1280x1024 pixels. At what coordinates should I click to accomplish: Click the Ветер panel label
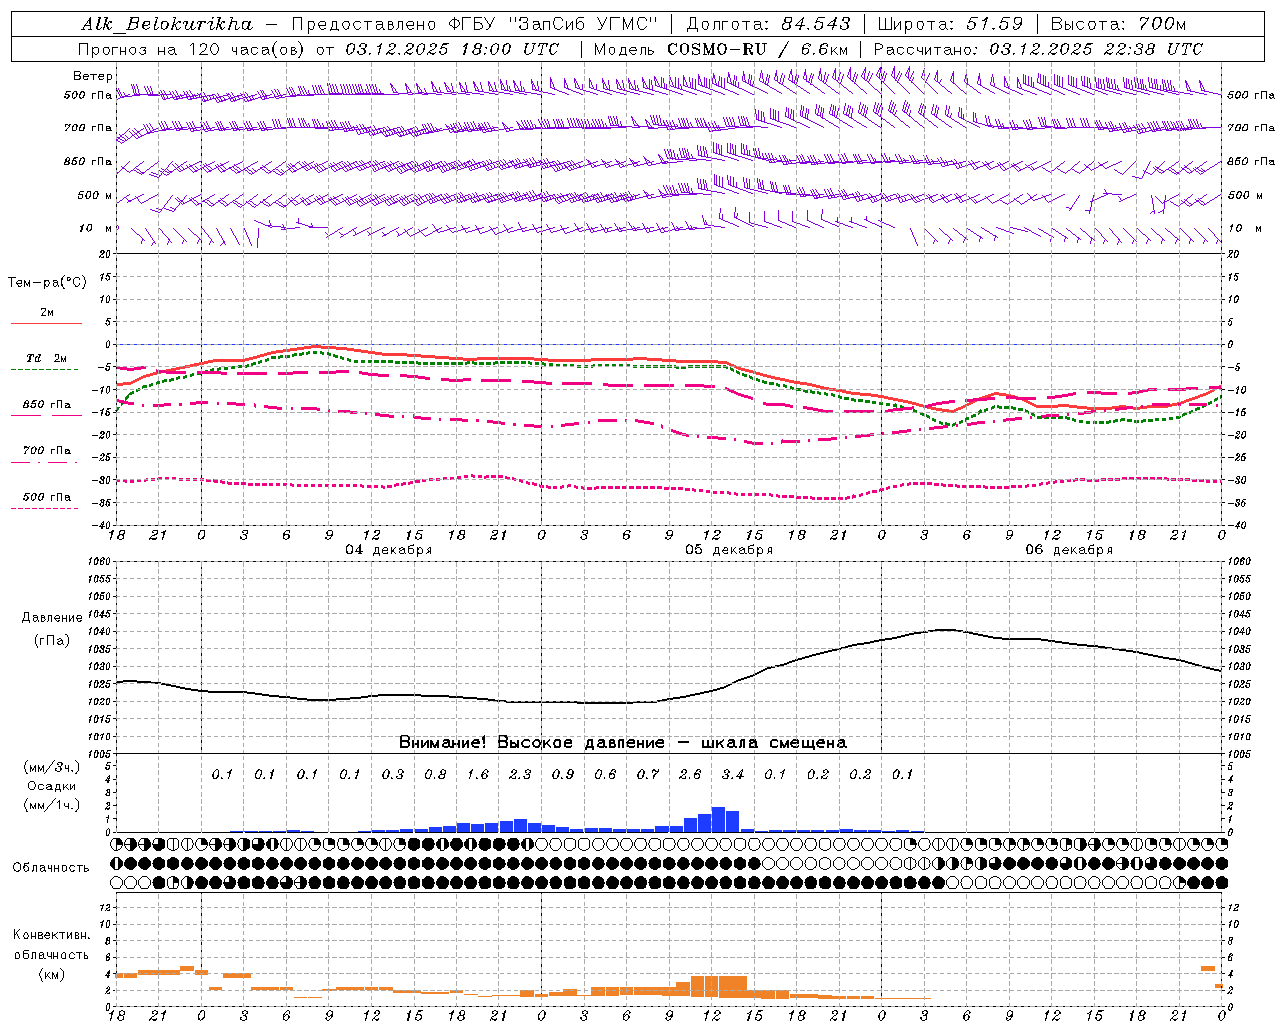click(x=93, y=76)
